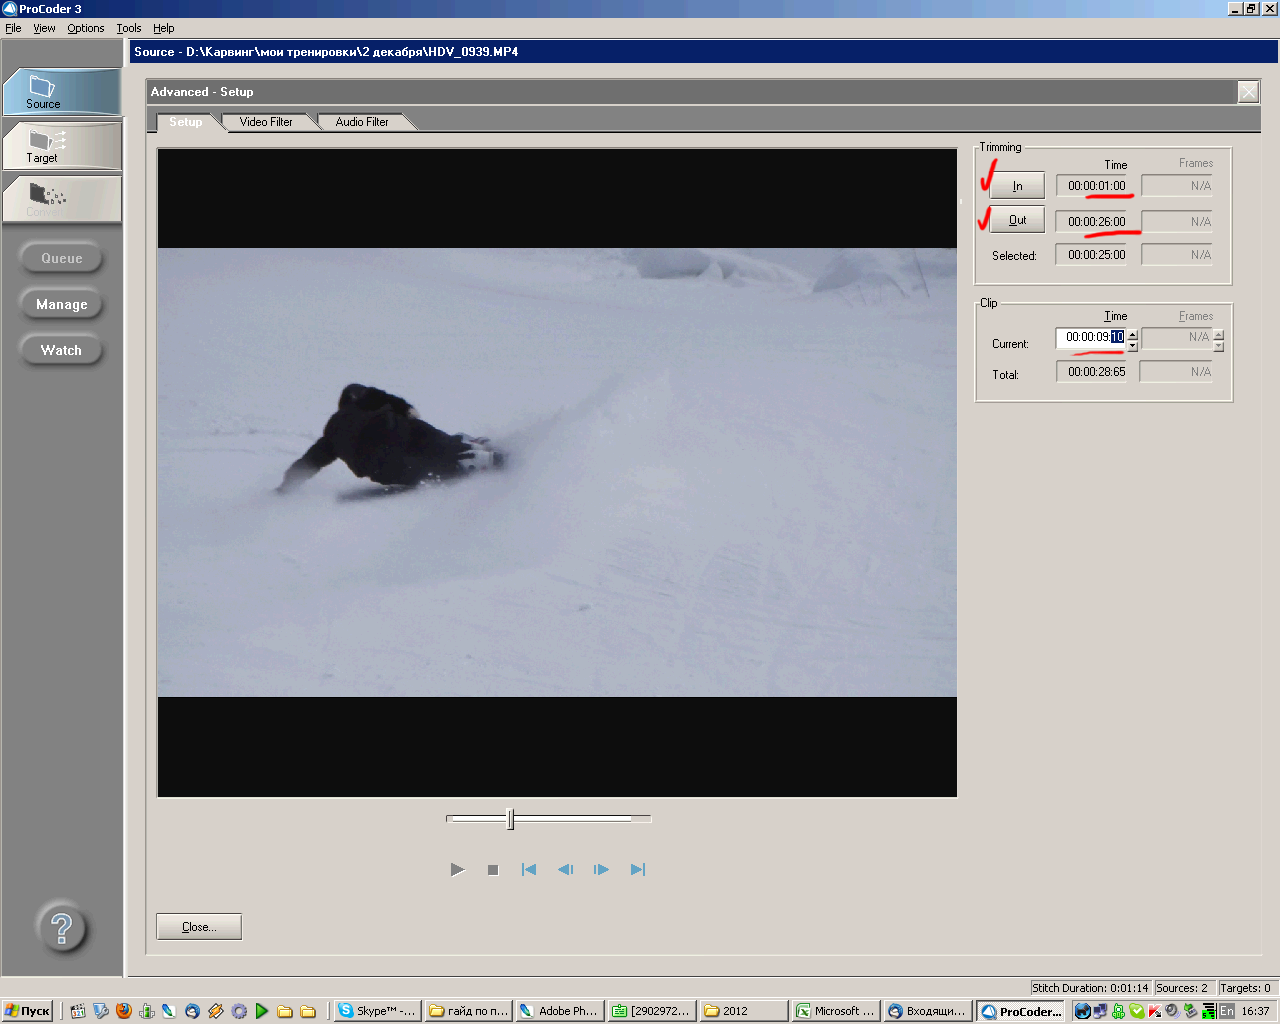The image size is (1280, 1024).
Task: Click the Kaspersky tray icon
Action: 1154,1011
